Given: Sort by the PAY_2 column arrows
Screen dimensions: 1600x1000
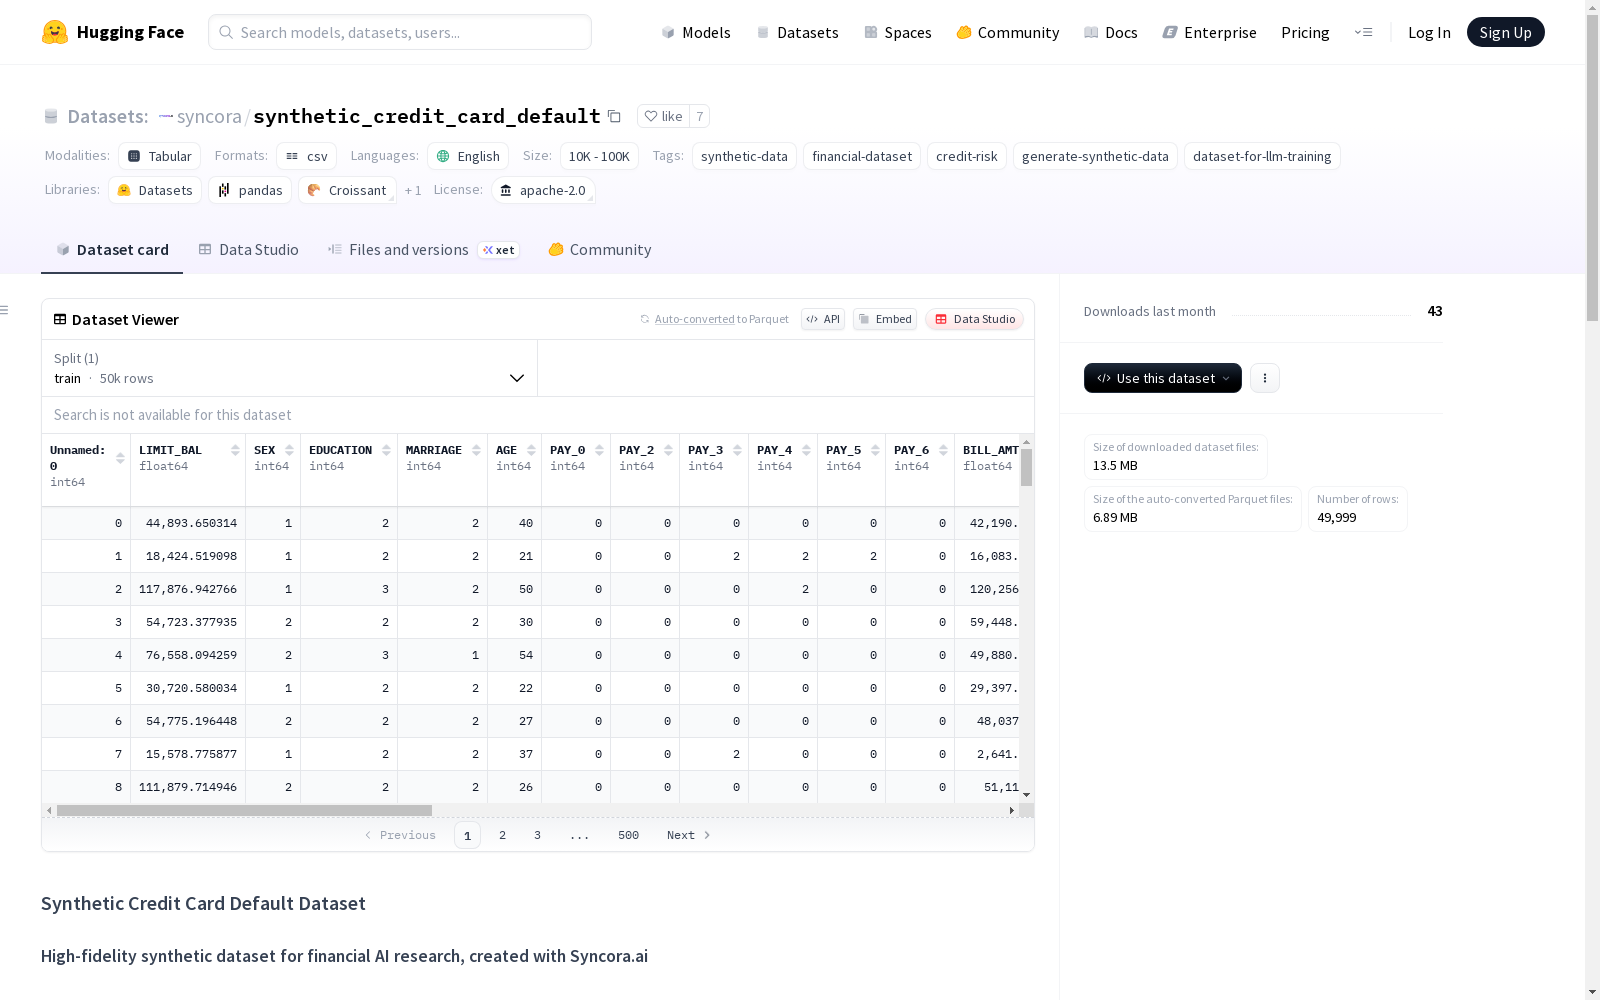Looking at the screenshot, I should (668, 450).
